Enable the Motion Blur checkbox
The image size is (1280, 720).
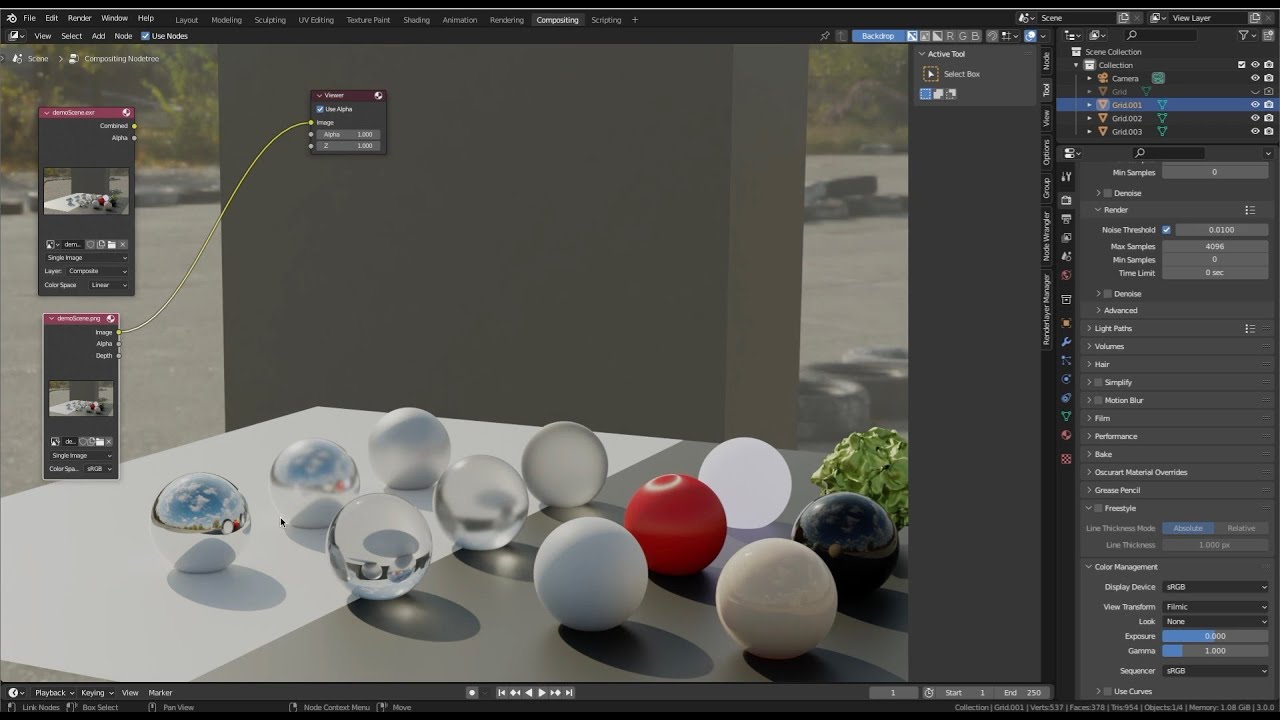pyautogui.click(x=1098, y=401)
